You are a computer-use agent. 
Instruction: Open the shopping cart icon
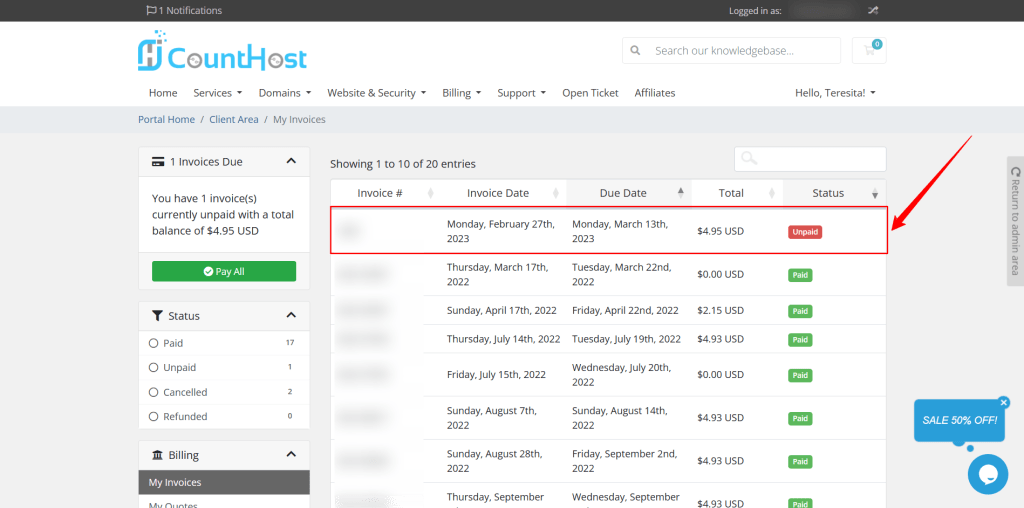(x=869, y=50)
